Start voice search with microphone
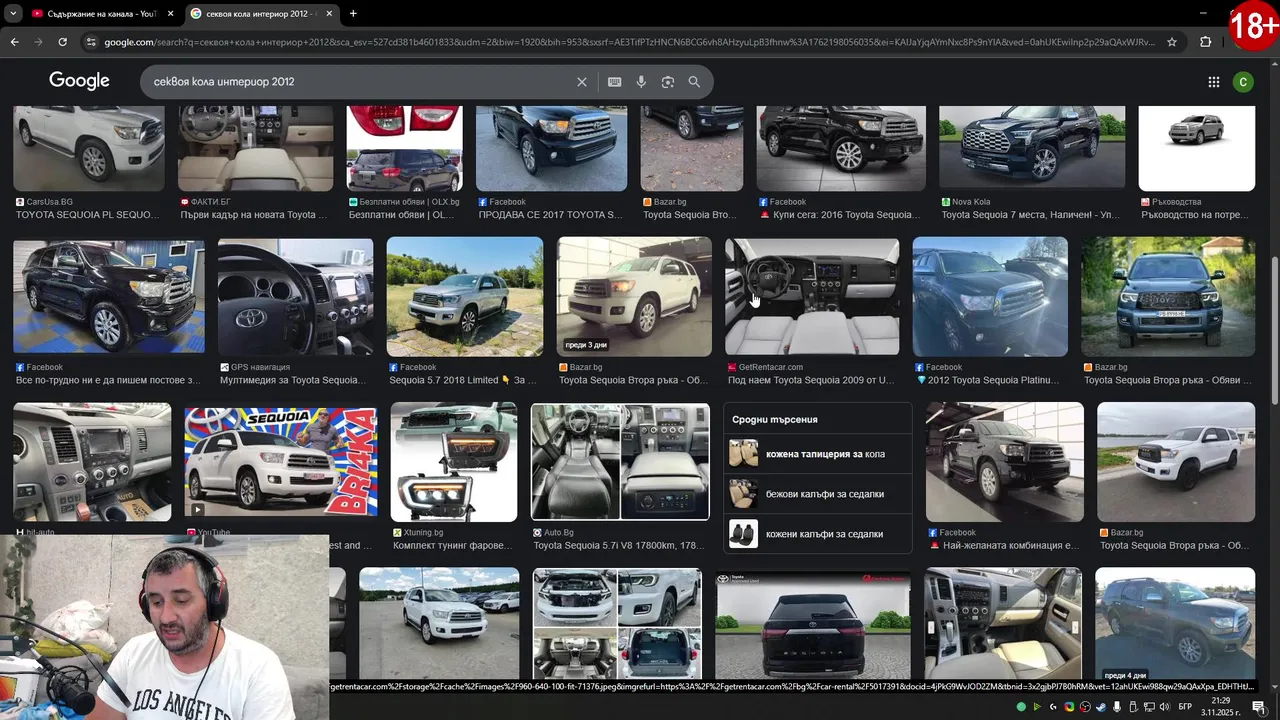Viewport: 1280px width, 720px height. point(641,82)
